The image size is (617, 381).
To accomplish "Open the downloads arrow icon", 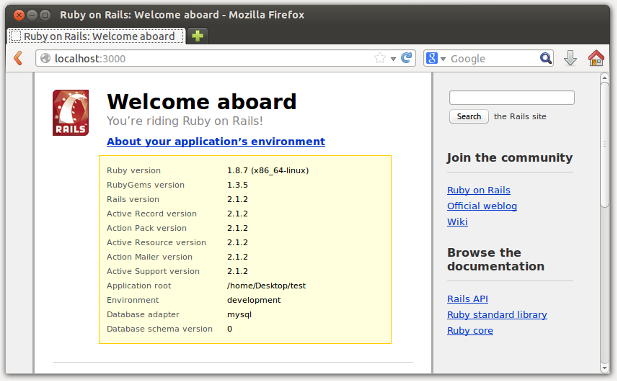I will [x=570, y=58].
